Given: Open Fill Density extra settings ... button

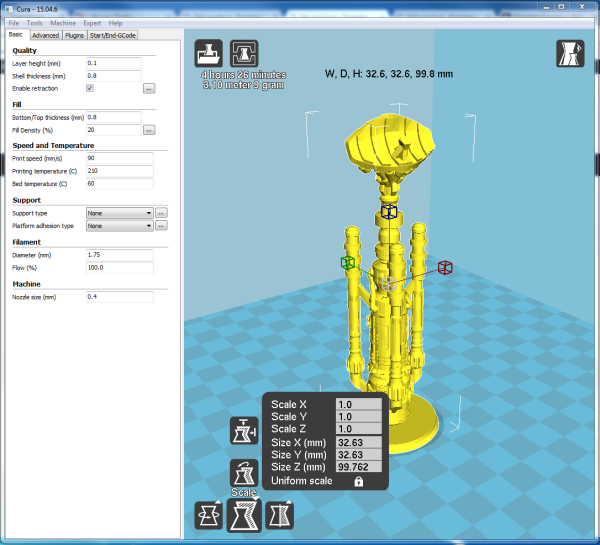Looking at the screenshot, I should 149,130.
